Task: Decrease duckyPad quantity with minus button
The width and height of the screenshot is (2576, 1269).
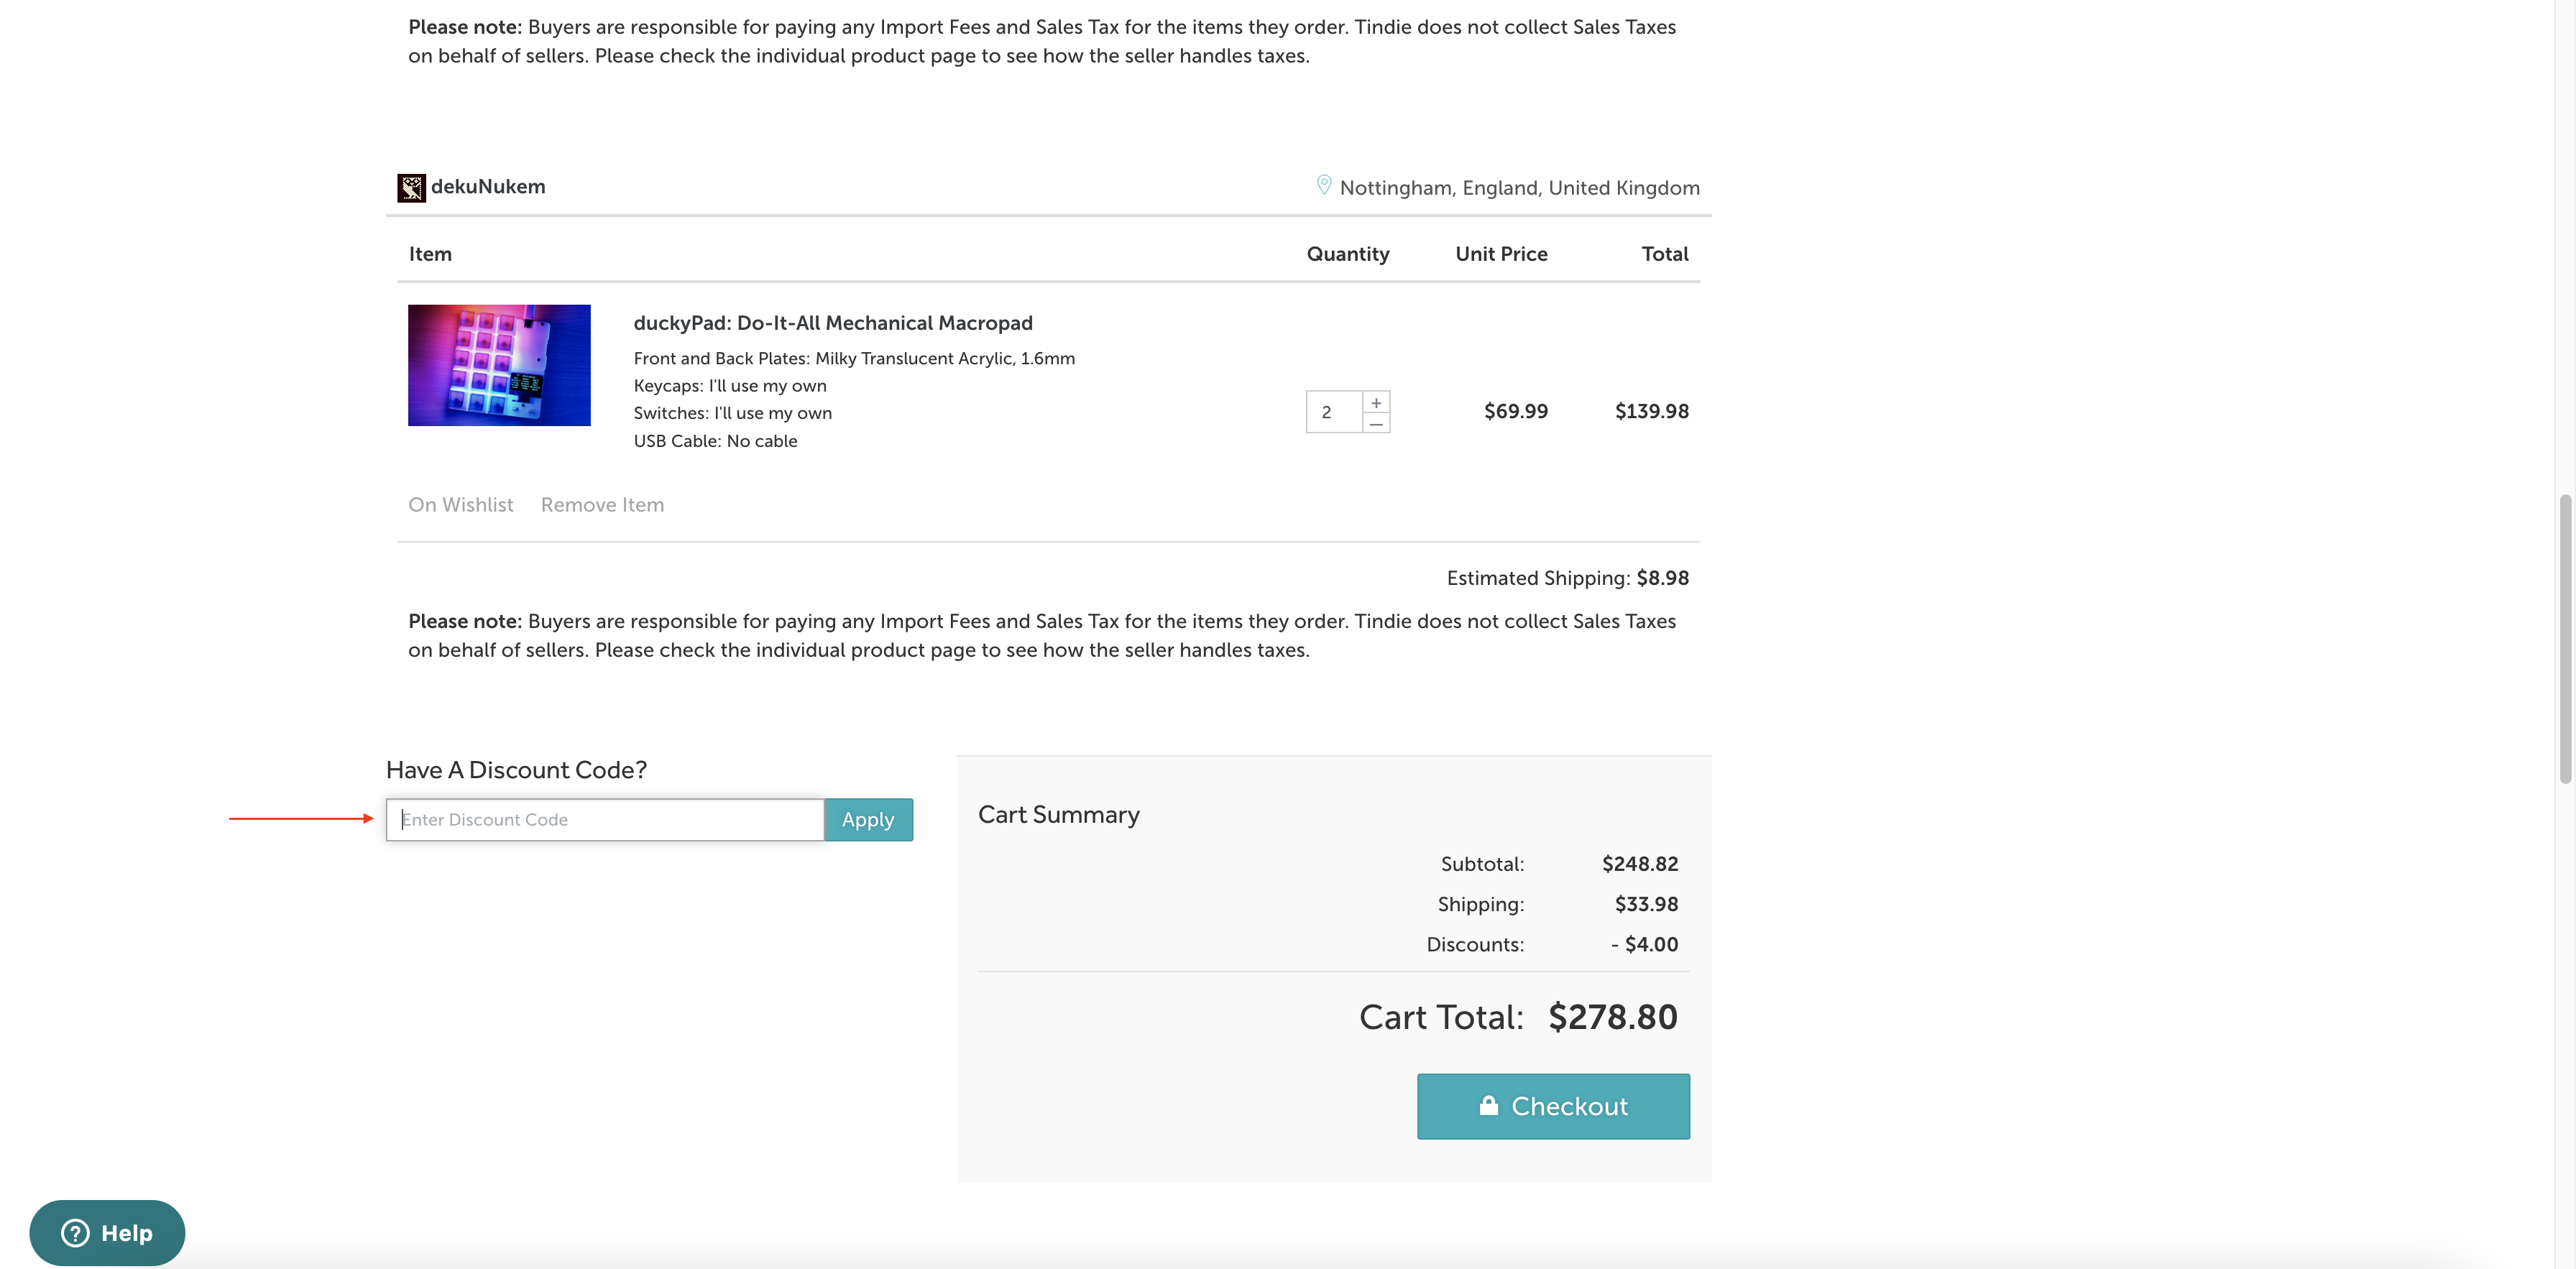Action: (x=1376, y=424)
